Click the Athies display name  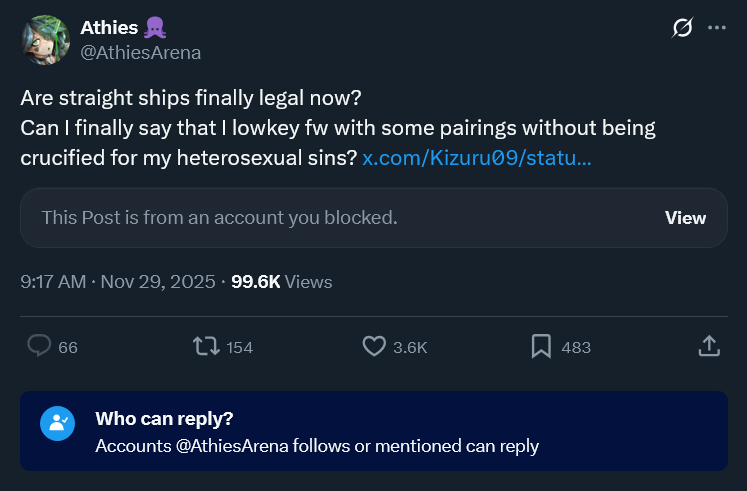coord(109,28)
